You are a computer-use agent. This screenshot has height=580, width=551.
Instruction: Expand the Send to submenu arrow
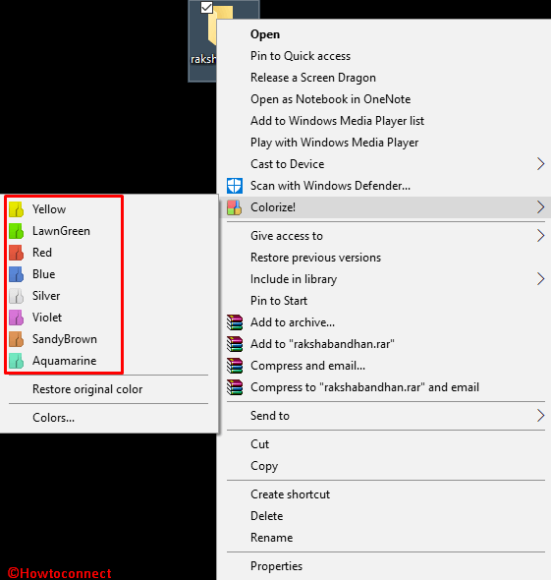pos(541,416)
